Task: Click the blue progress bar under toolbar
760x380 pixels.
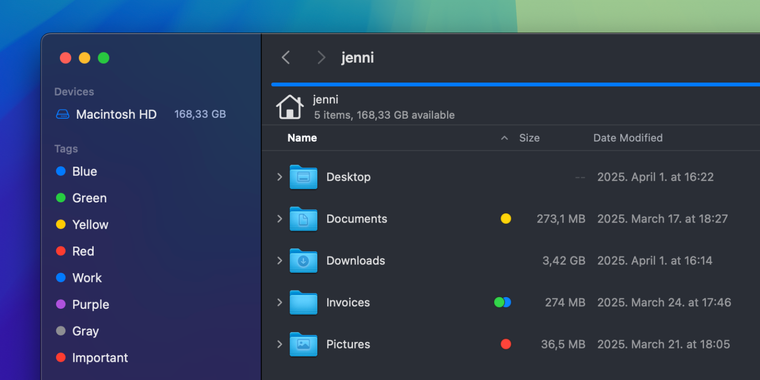Action: (x=515, y=84)
